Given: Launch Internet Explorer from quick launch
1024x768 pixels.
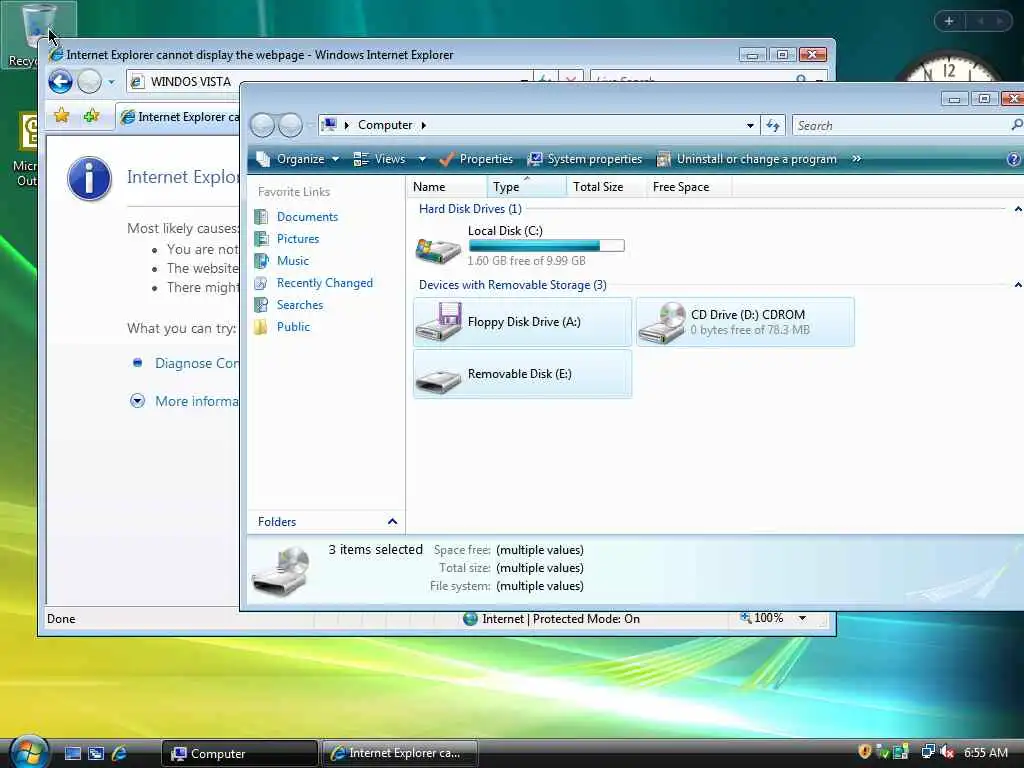Looking at the screenshot, I should (120, 753).
